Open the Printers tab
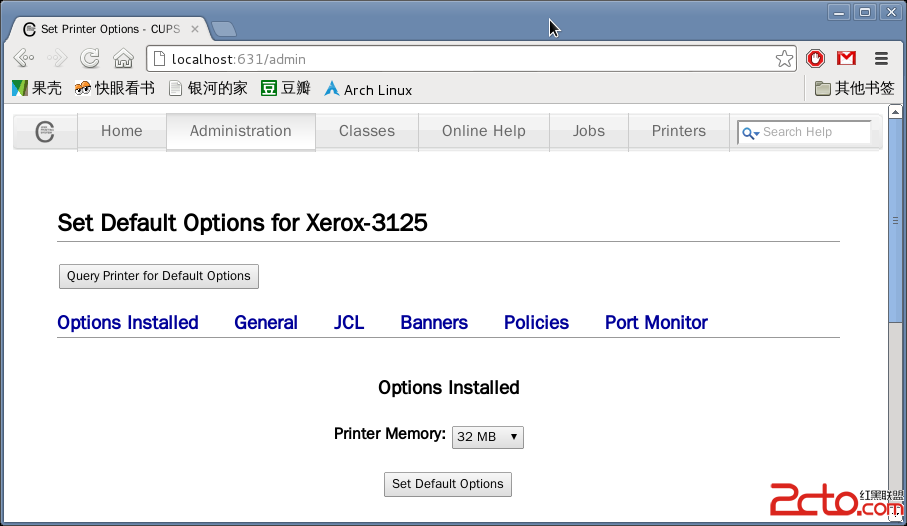 [679, 131]
